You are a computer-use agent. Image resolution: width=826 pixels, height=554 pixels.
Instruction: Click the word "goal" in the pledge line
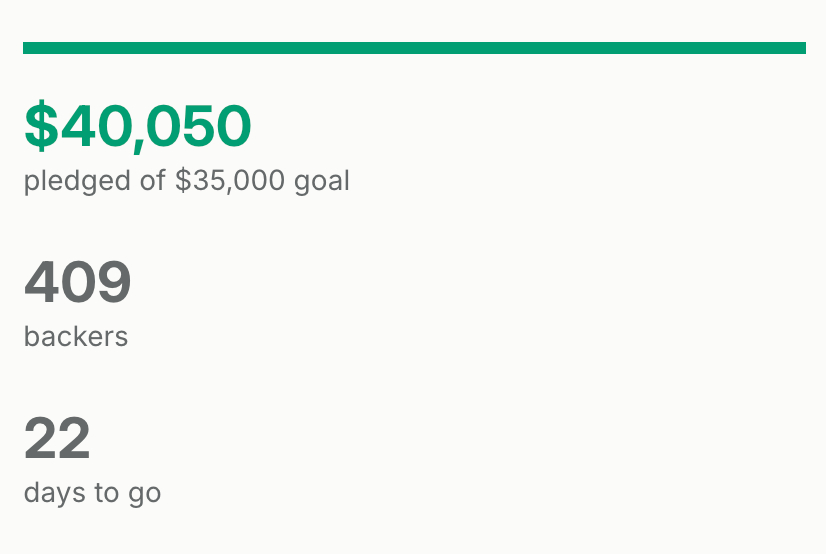click(322, 181)
